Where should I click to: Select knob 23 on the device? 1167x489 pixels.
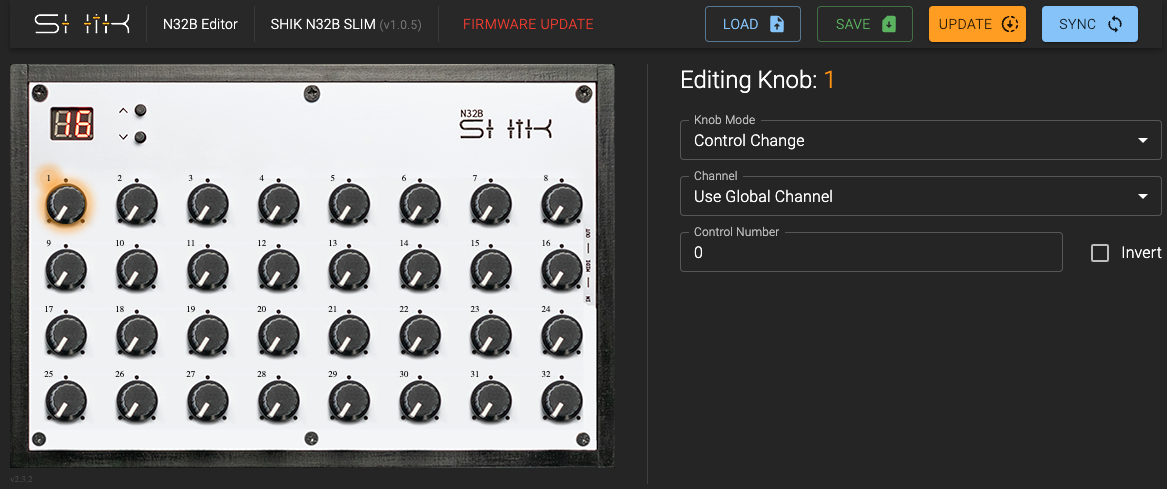tap(491, 334)
